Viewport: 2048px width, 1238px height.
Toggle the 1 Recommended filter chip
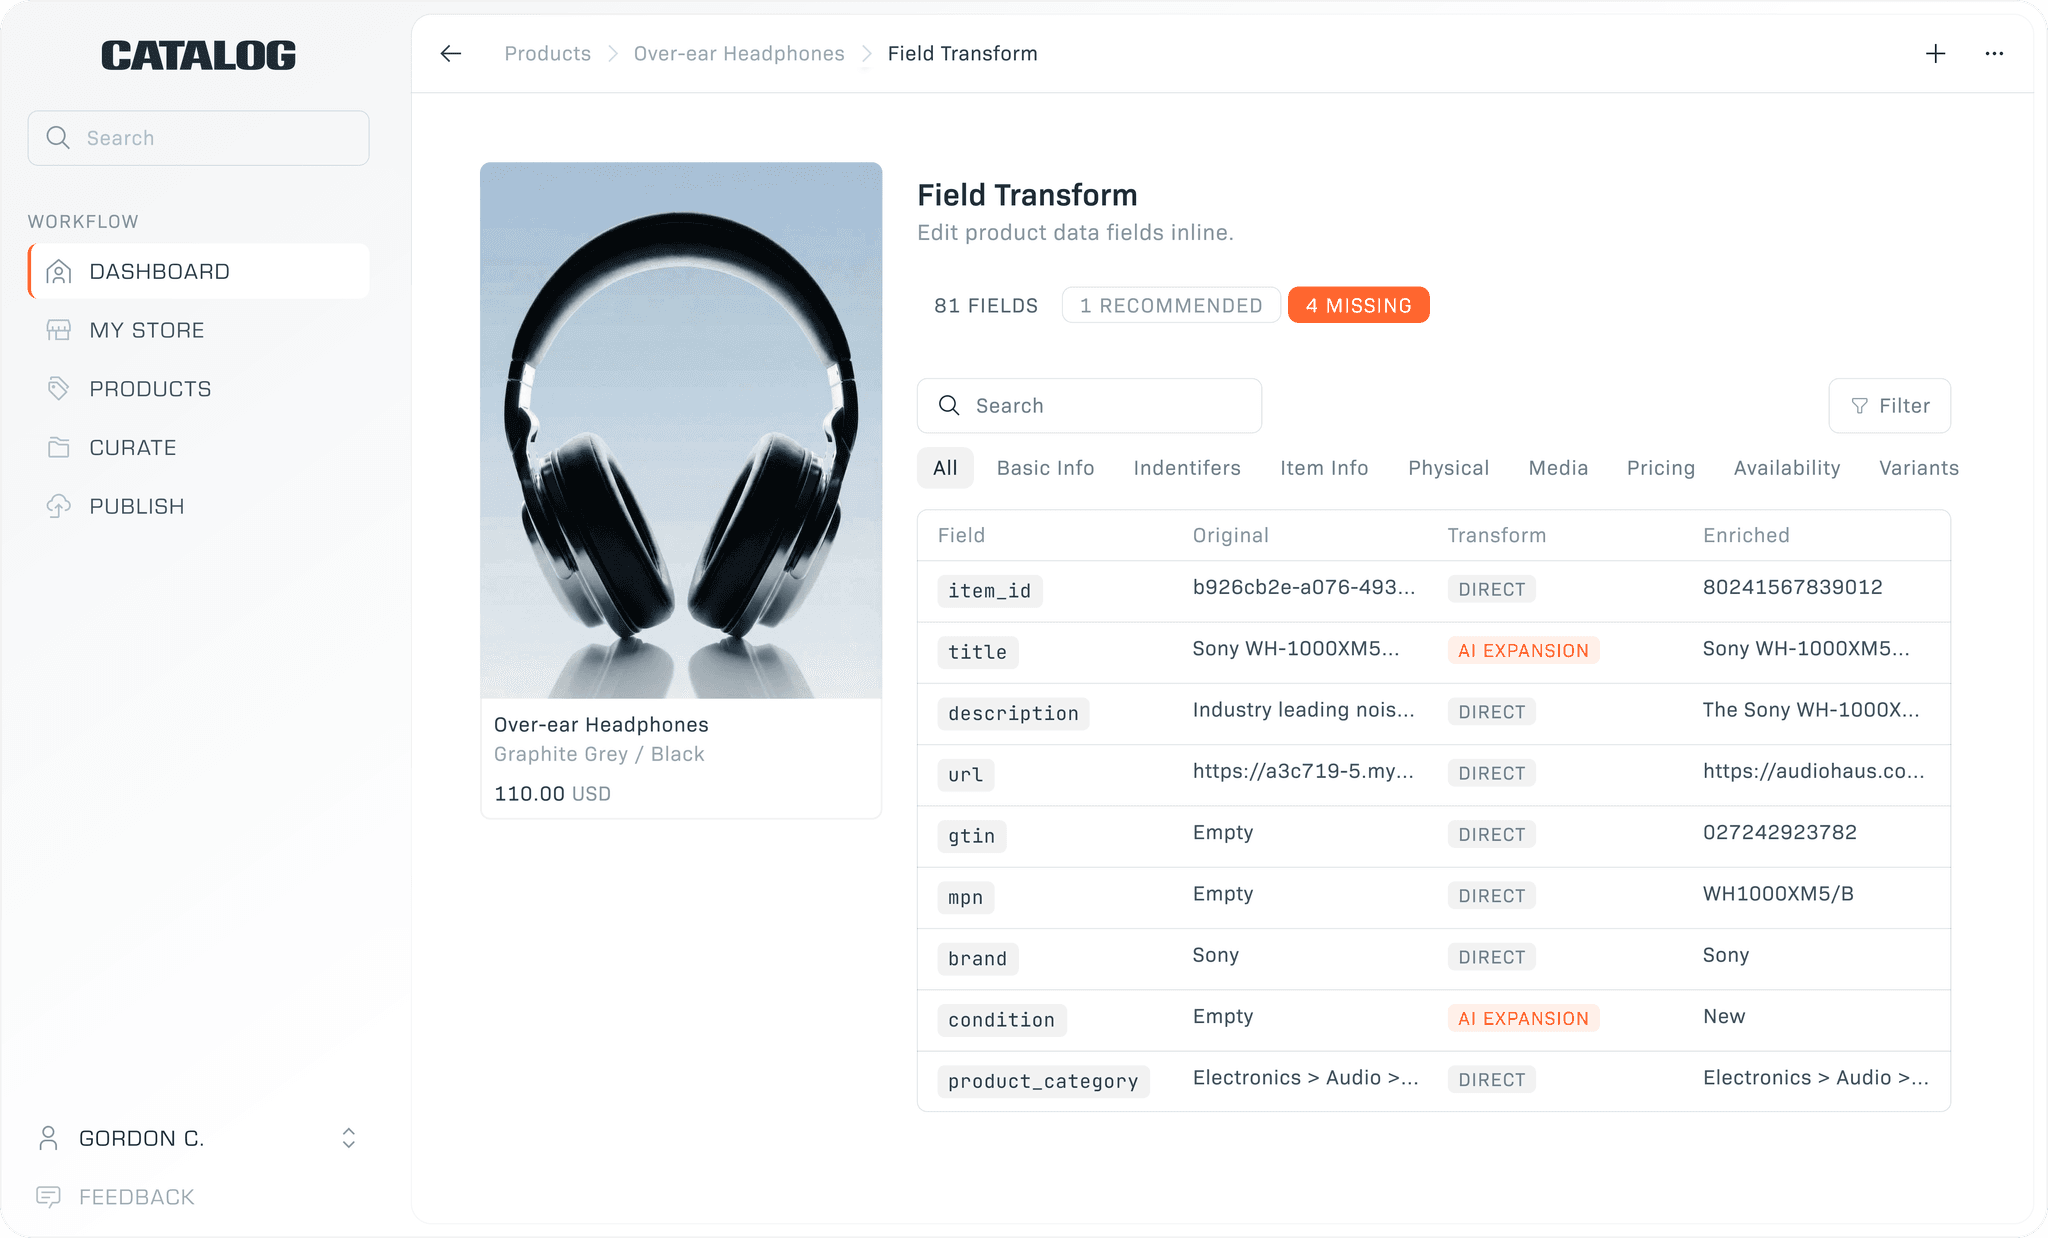1170,306
